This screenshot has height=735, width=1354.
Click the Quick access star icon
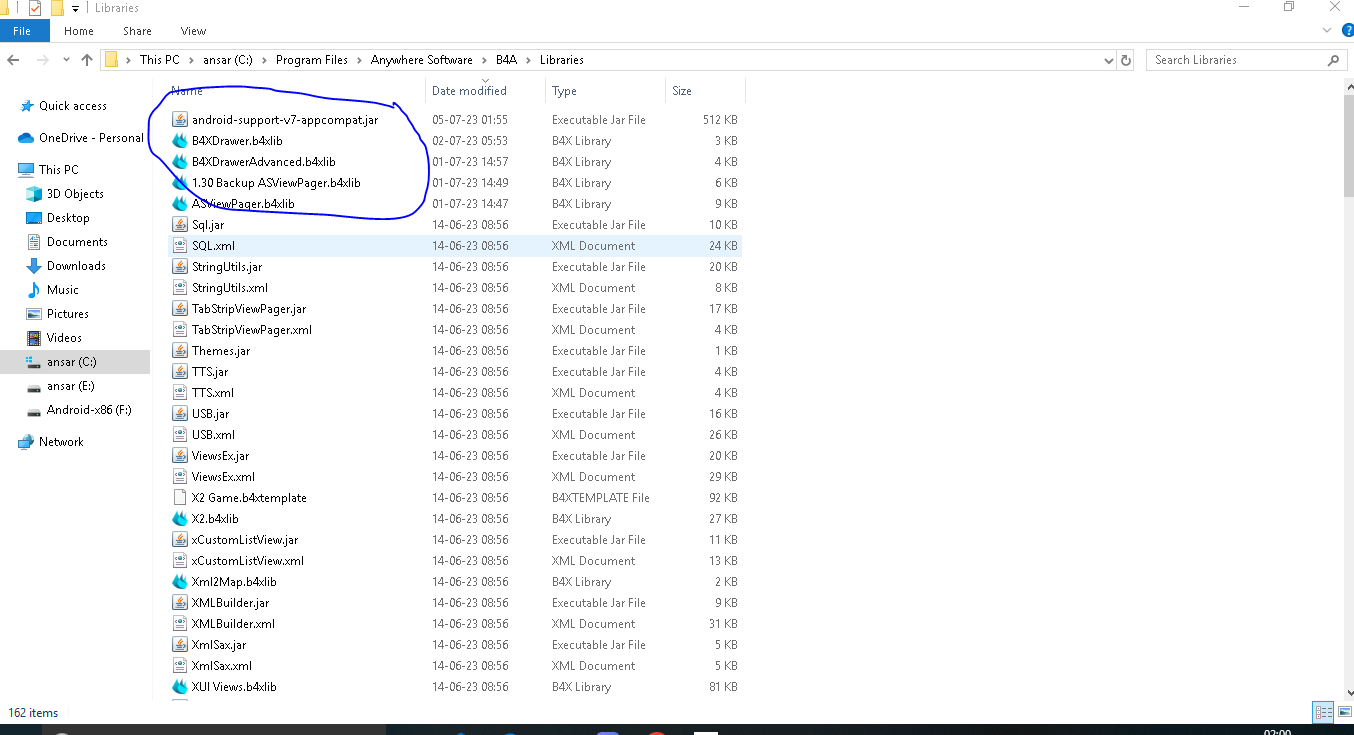(x=27, y=106)
